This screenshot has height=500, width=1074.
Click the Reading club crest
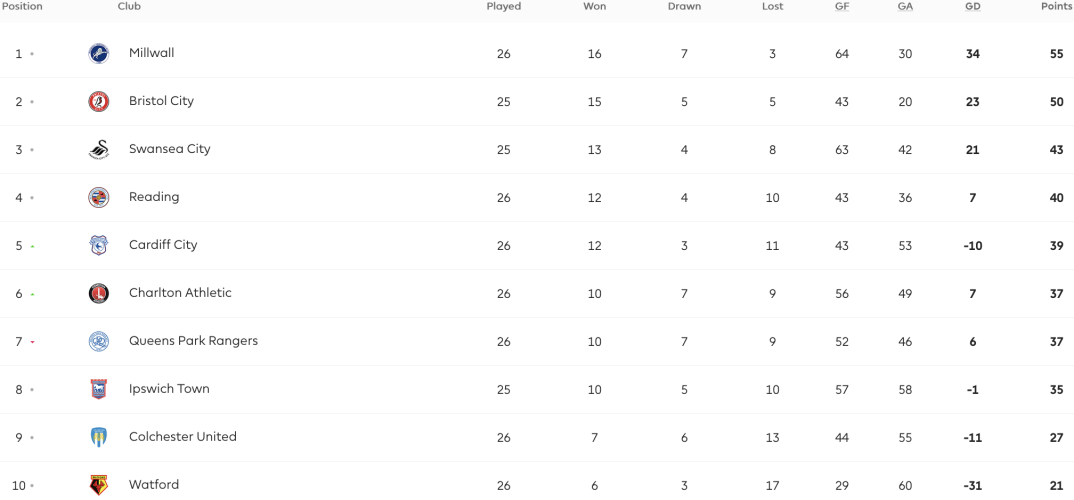point(99,197)
